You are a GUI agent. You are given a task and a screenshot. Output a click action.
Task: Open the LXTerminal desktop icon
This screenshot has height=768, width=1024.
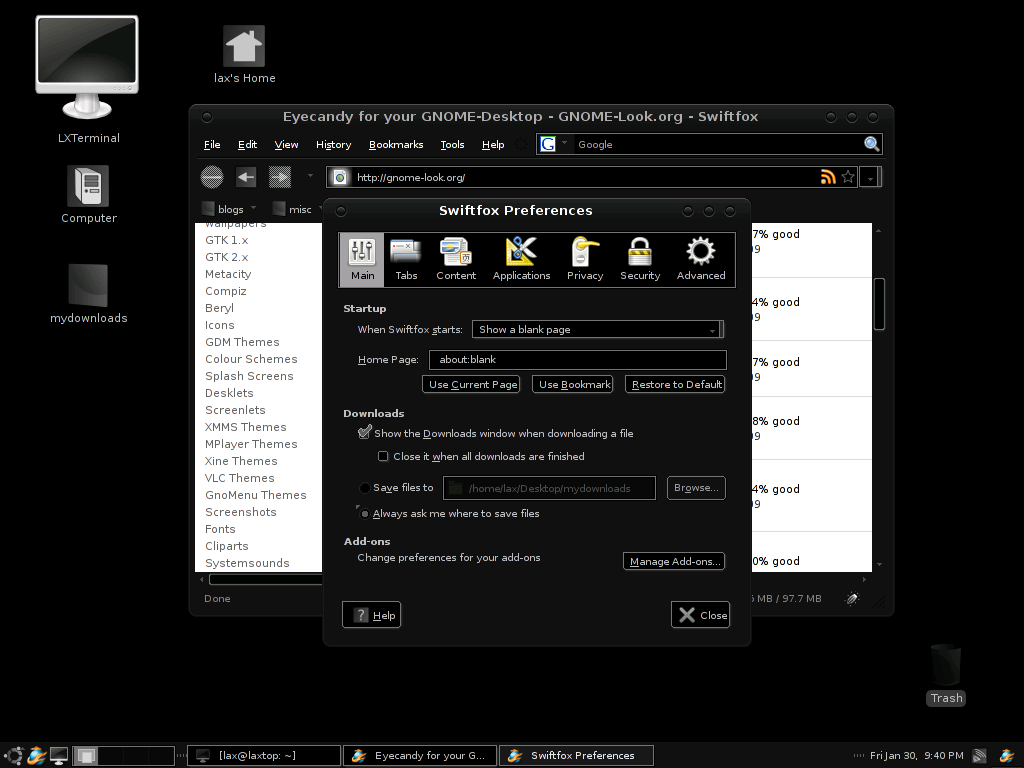click(88, 79)
